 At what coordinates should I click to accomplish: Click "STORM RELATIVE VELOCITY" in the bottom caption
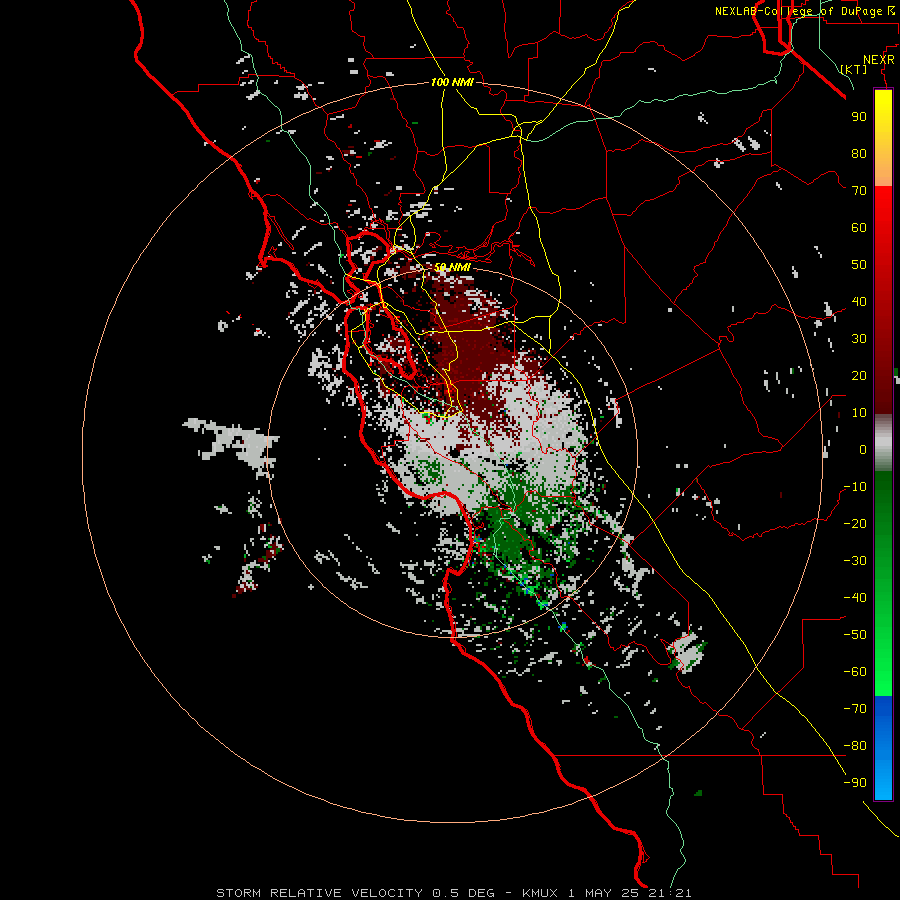click(x=320, y=893)
